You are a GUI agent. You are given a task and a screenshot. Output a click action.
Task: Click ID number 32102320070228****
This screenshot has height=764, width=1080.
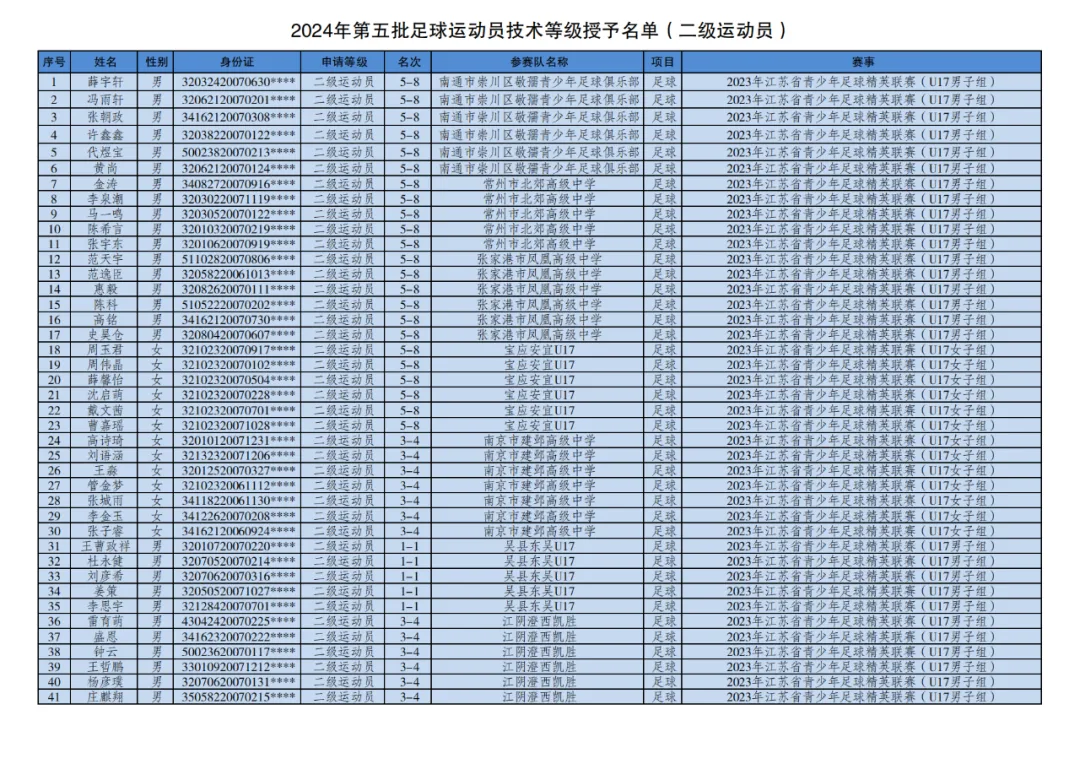(238, 395)
